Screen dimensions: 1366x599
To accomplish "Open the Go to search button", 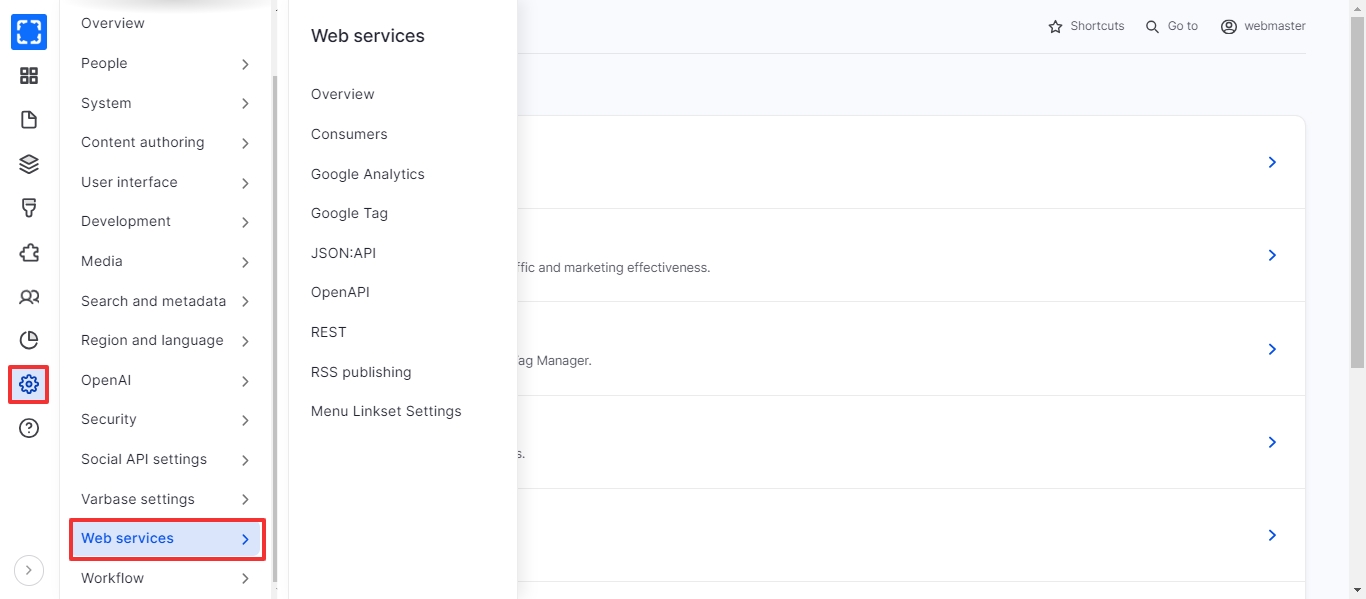I will click(x=1172, y=26).
